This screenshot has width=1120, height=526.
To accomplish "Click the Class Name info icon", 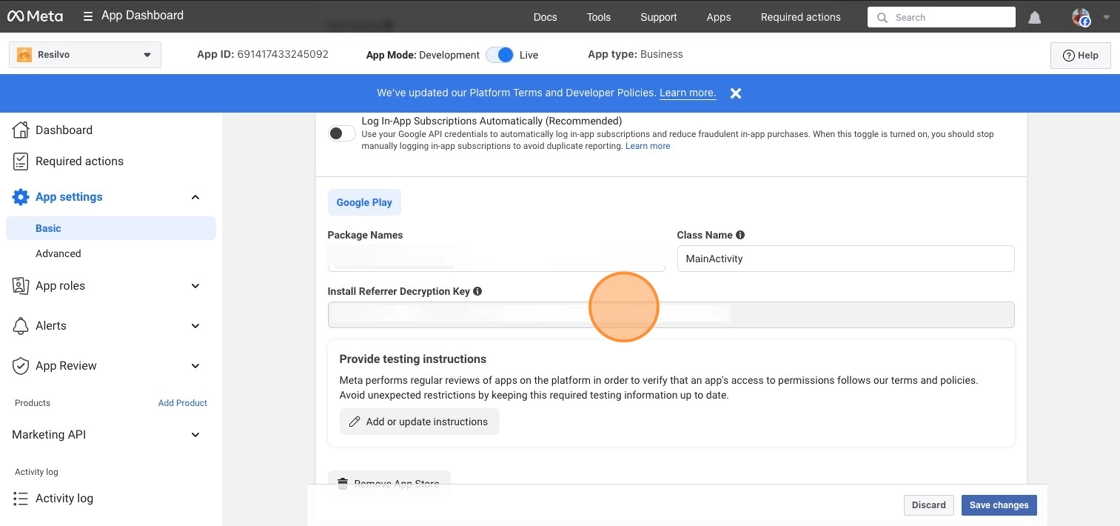I will (x=740, y=235).
